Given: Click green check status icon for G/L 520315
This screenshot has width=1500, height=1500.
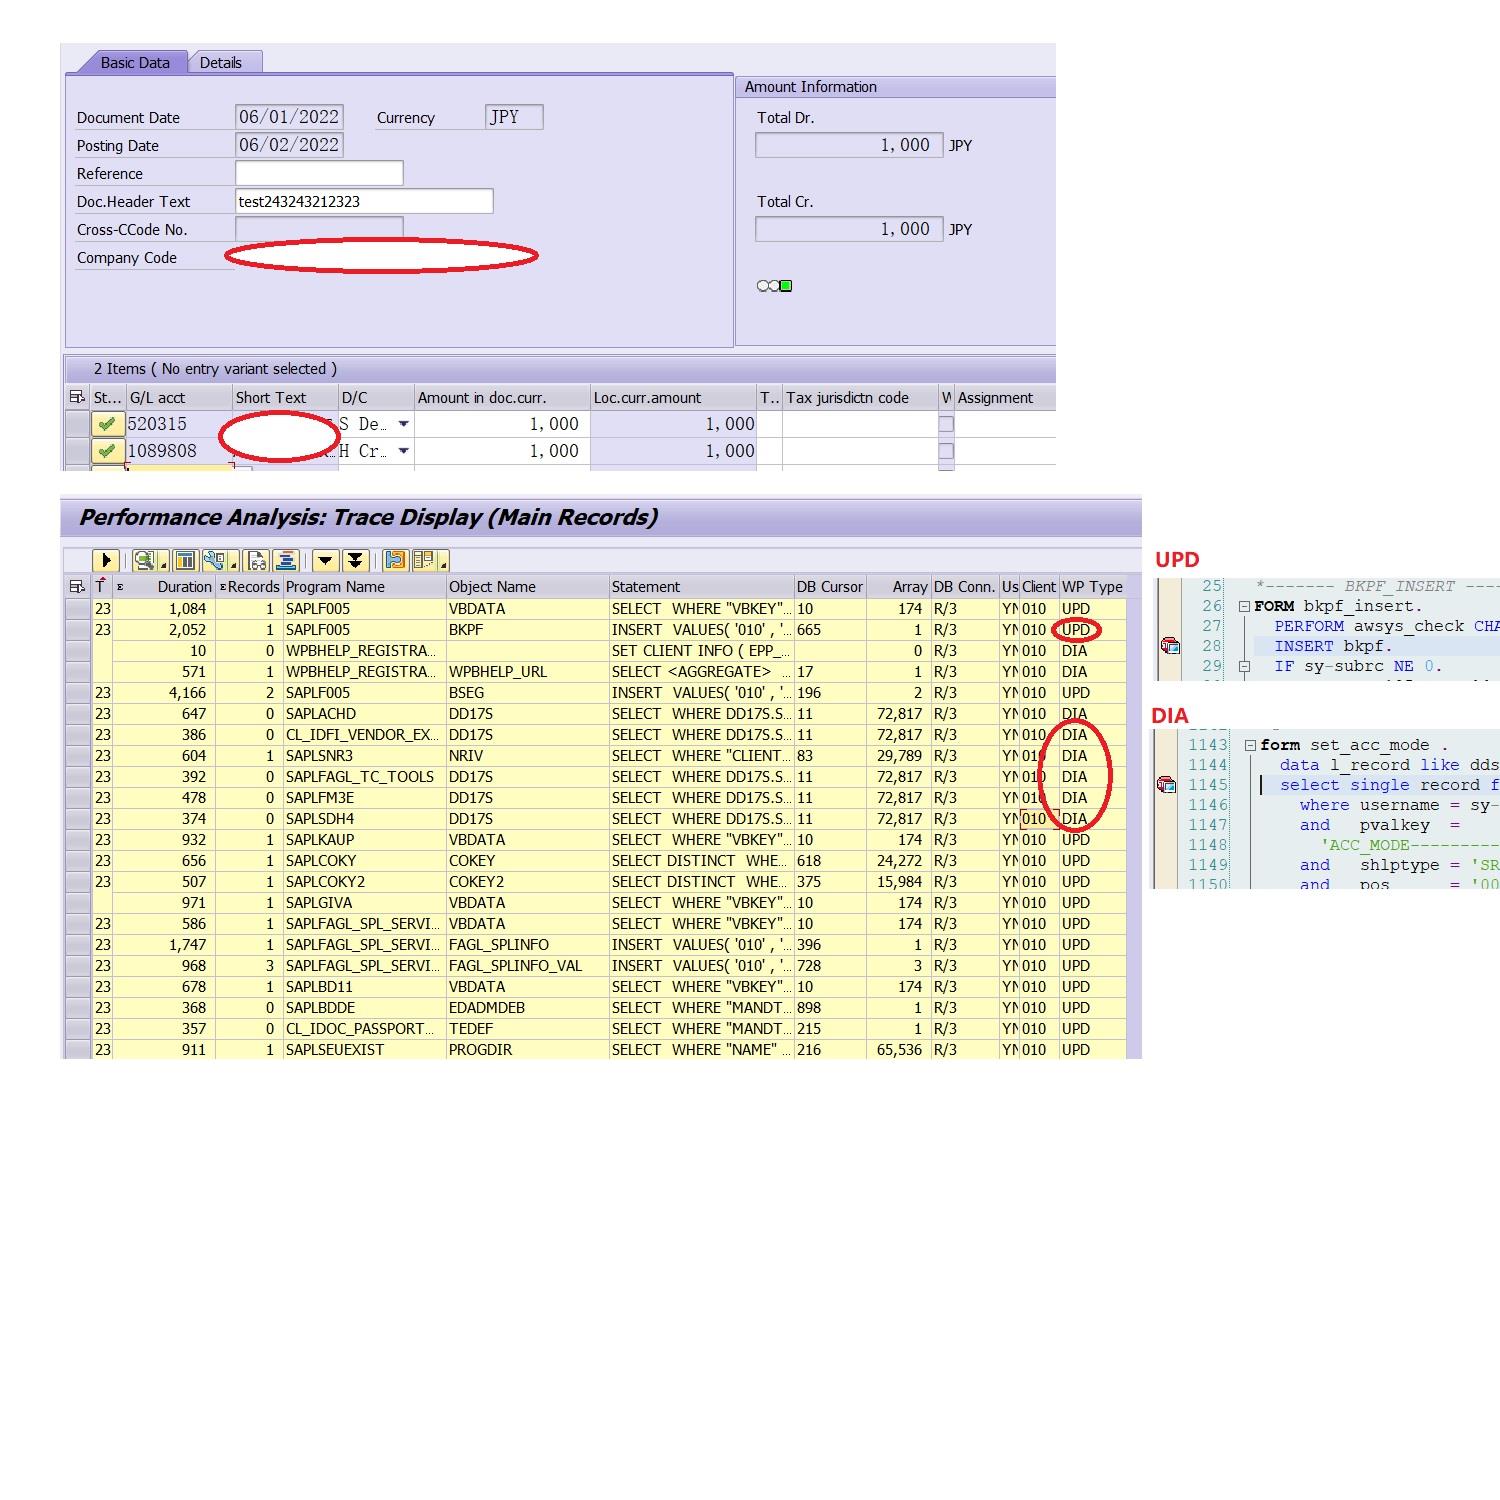Looking at the screenshot, I should pyautogui.click(x=107, y=424).
